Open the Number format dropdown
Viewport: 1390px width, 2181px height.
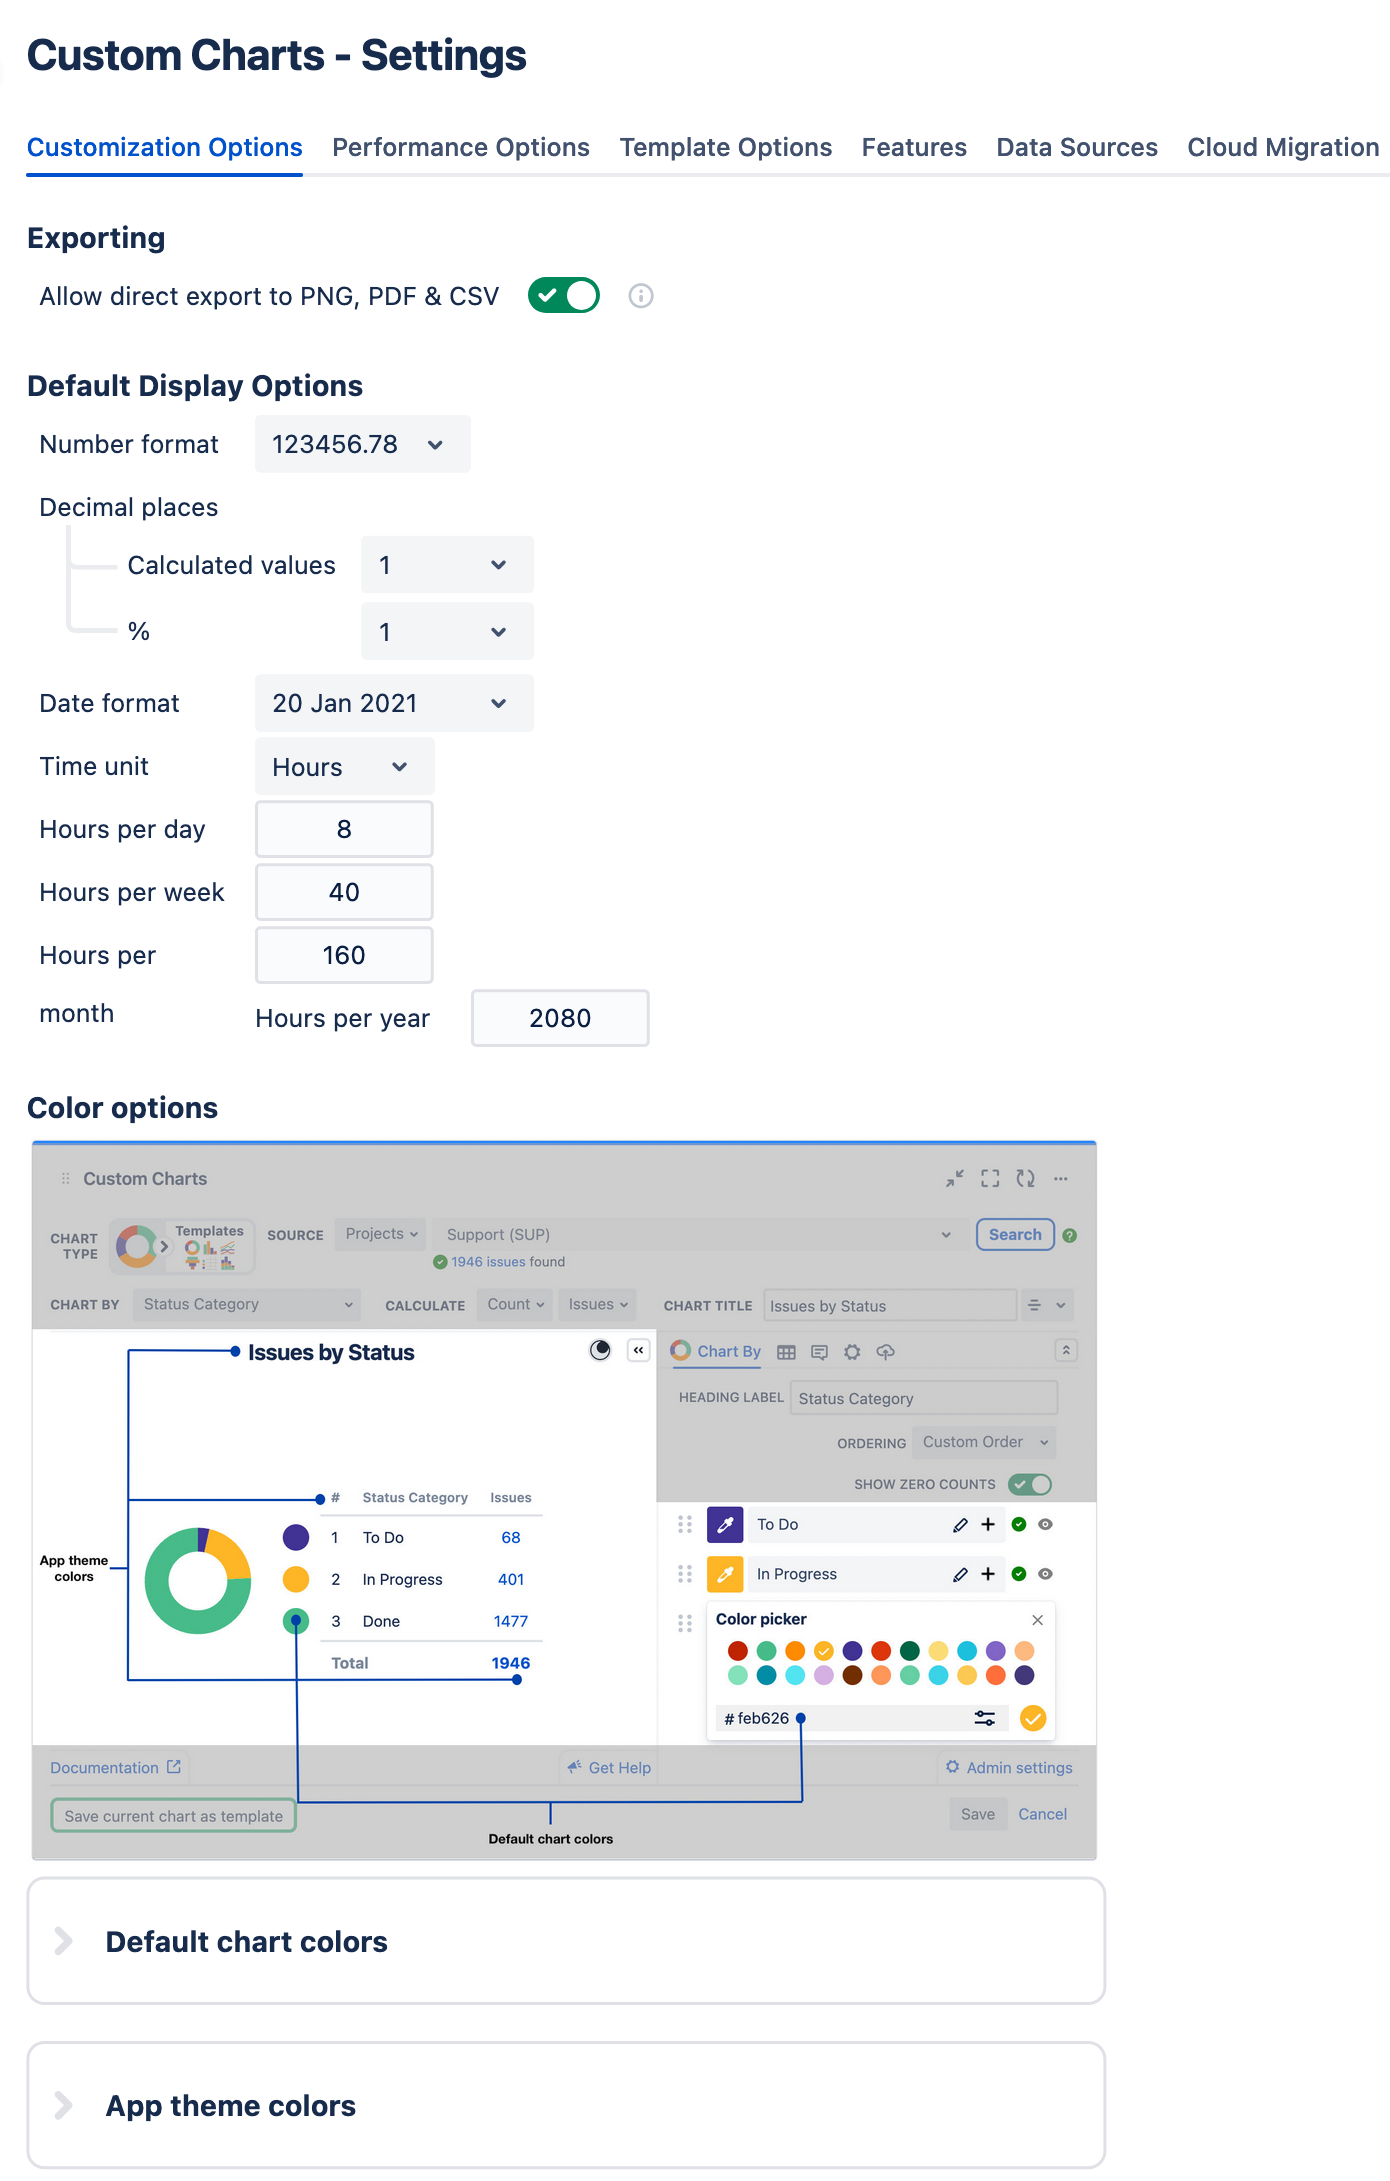click(x=362, y=444)
